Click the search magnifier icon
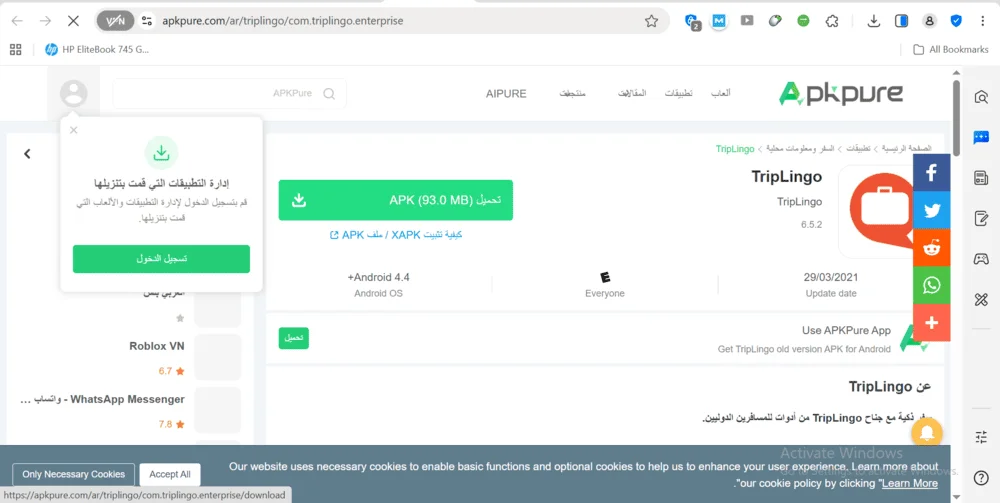The image size is (1000, 503). coord(329,94)
